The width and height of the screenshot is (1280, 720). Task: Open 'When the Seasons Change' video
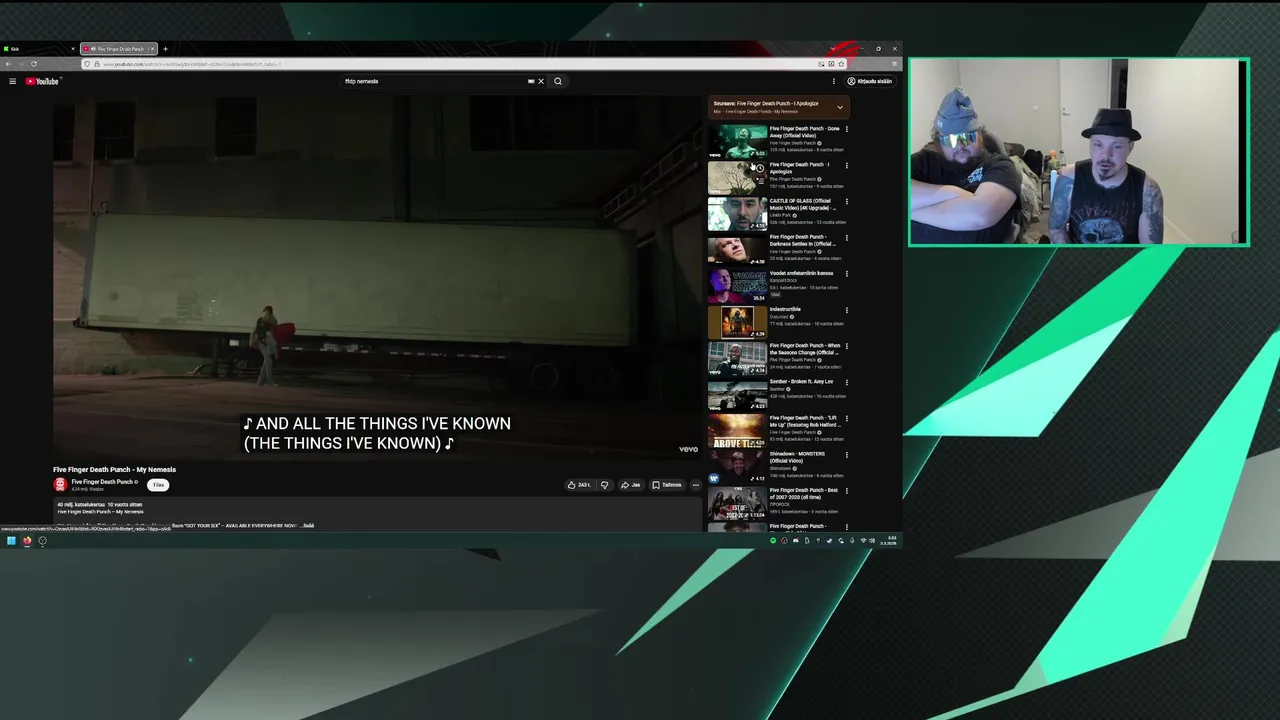coord(737,359)
